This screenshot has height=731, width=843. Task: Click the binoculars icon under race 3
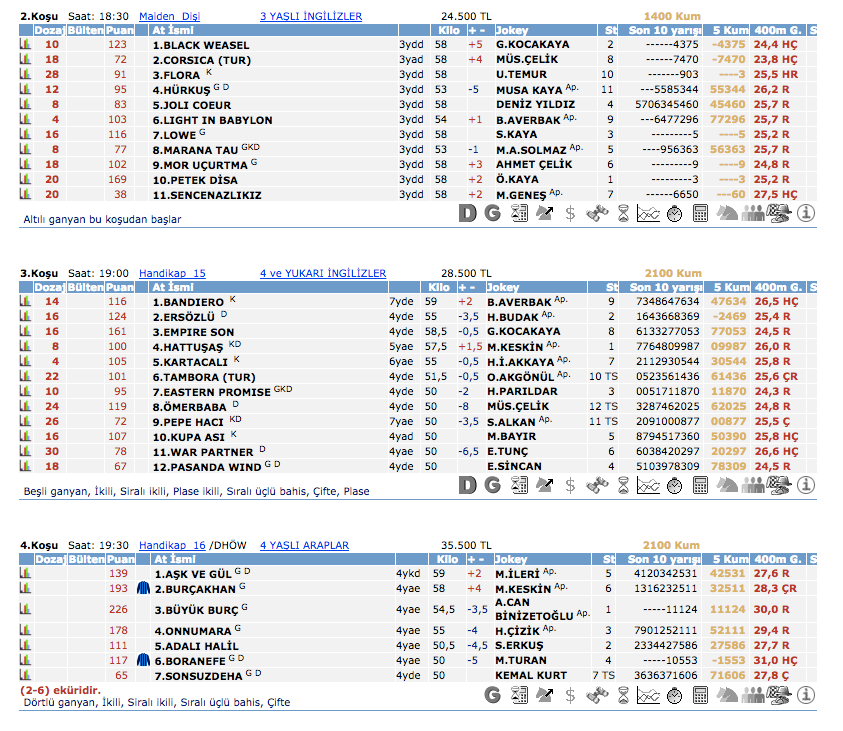pyautogui.click(x=596, y=485)
